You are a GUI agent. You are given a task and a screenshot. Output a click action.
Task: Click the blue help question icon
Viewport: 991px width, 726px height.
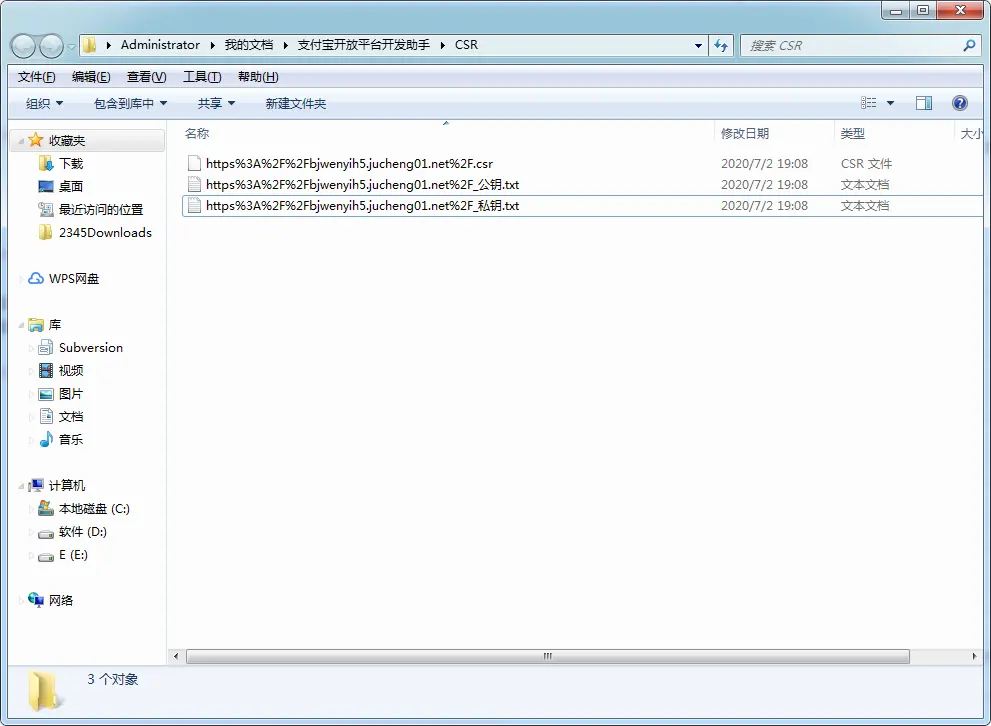coord(959,103)
